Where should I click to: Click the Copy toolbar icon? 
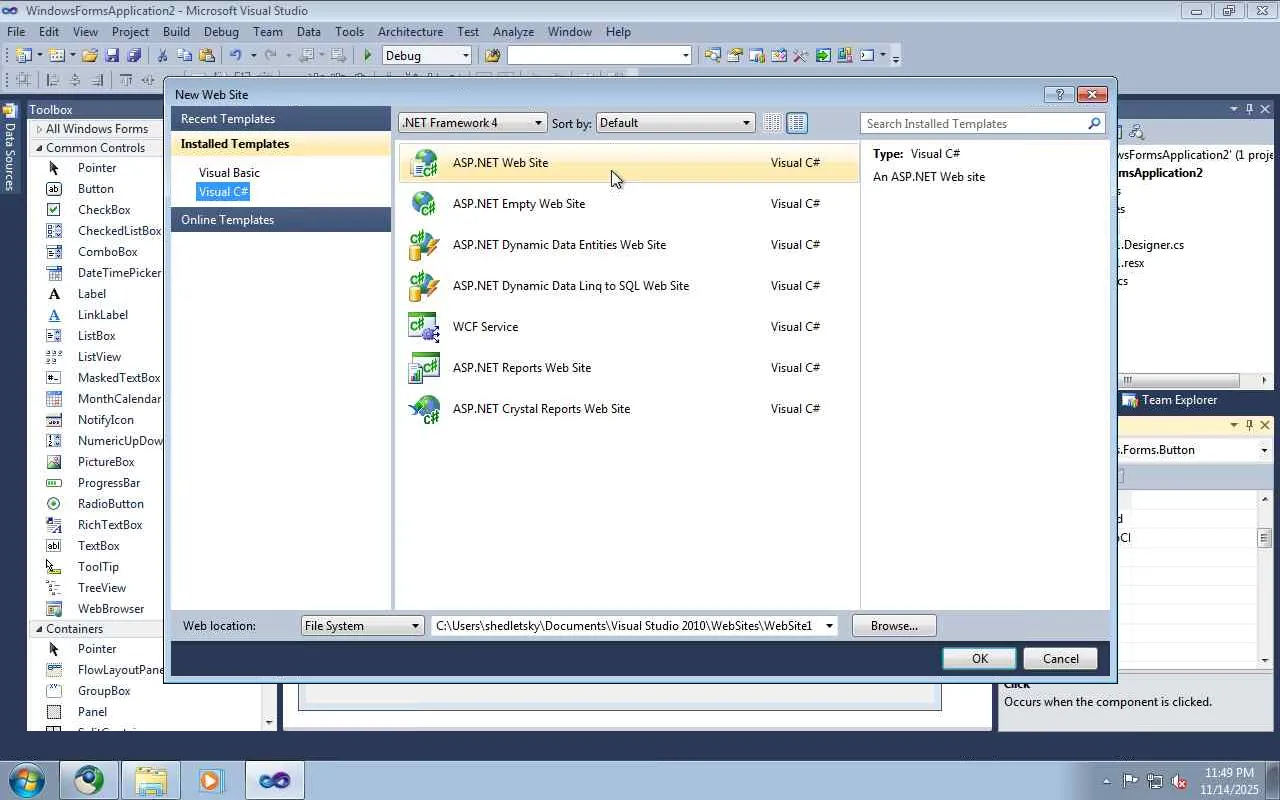(184, 56)
